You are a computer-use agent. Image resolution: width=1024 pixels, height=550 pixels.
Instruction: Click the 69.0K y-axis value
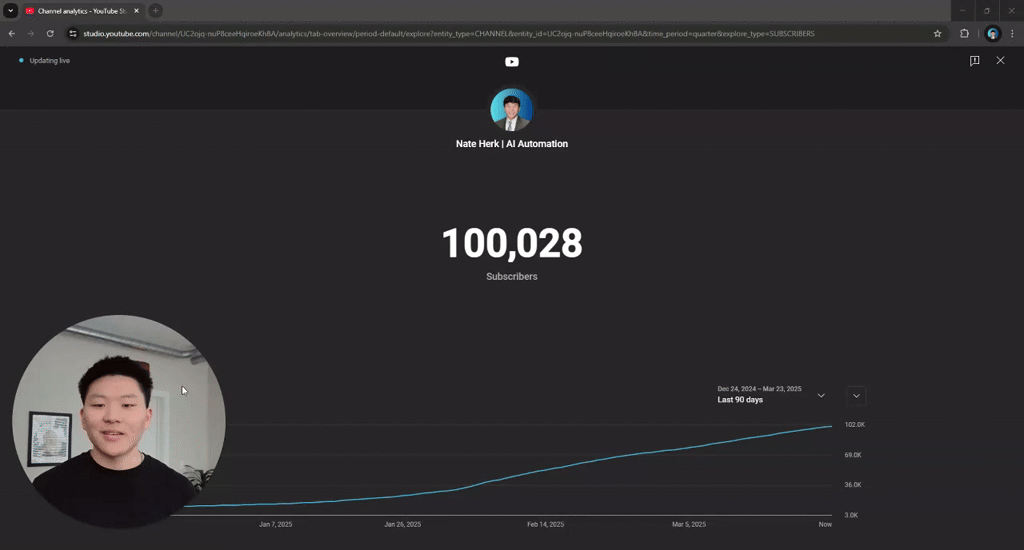pyautogui.click(x=853, y=455)
